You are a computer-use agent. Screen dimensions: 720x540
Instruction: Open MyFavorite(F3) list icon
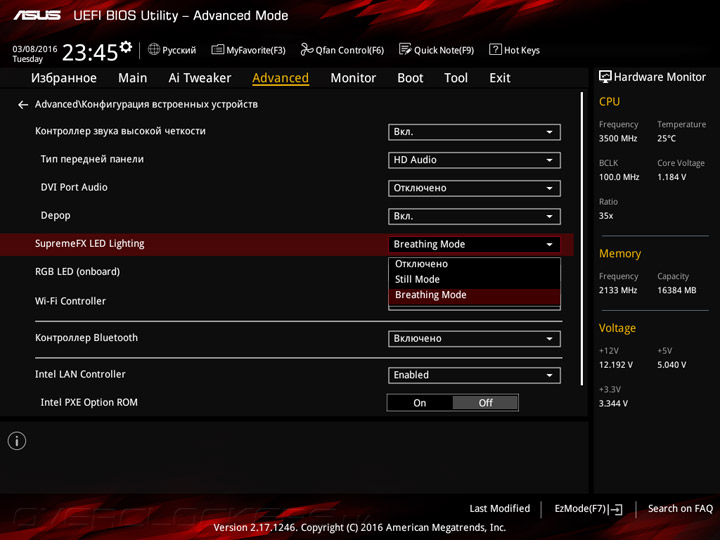(x=217, y=49)
